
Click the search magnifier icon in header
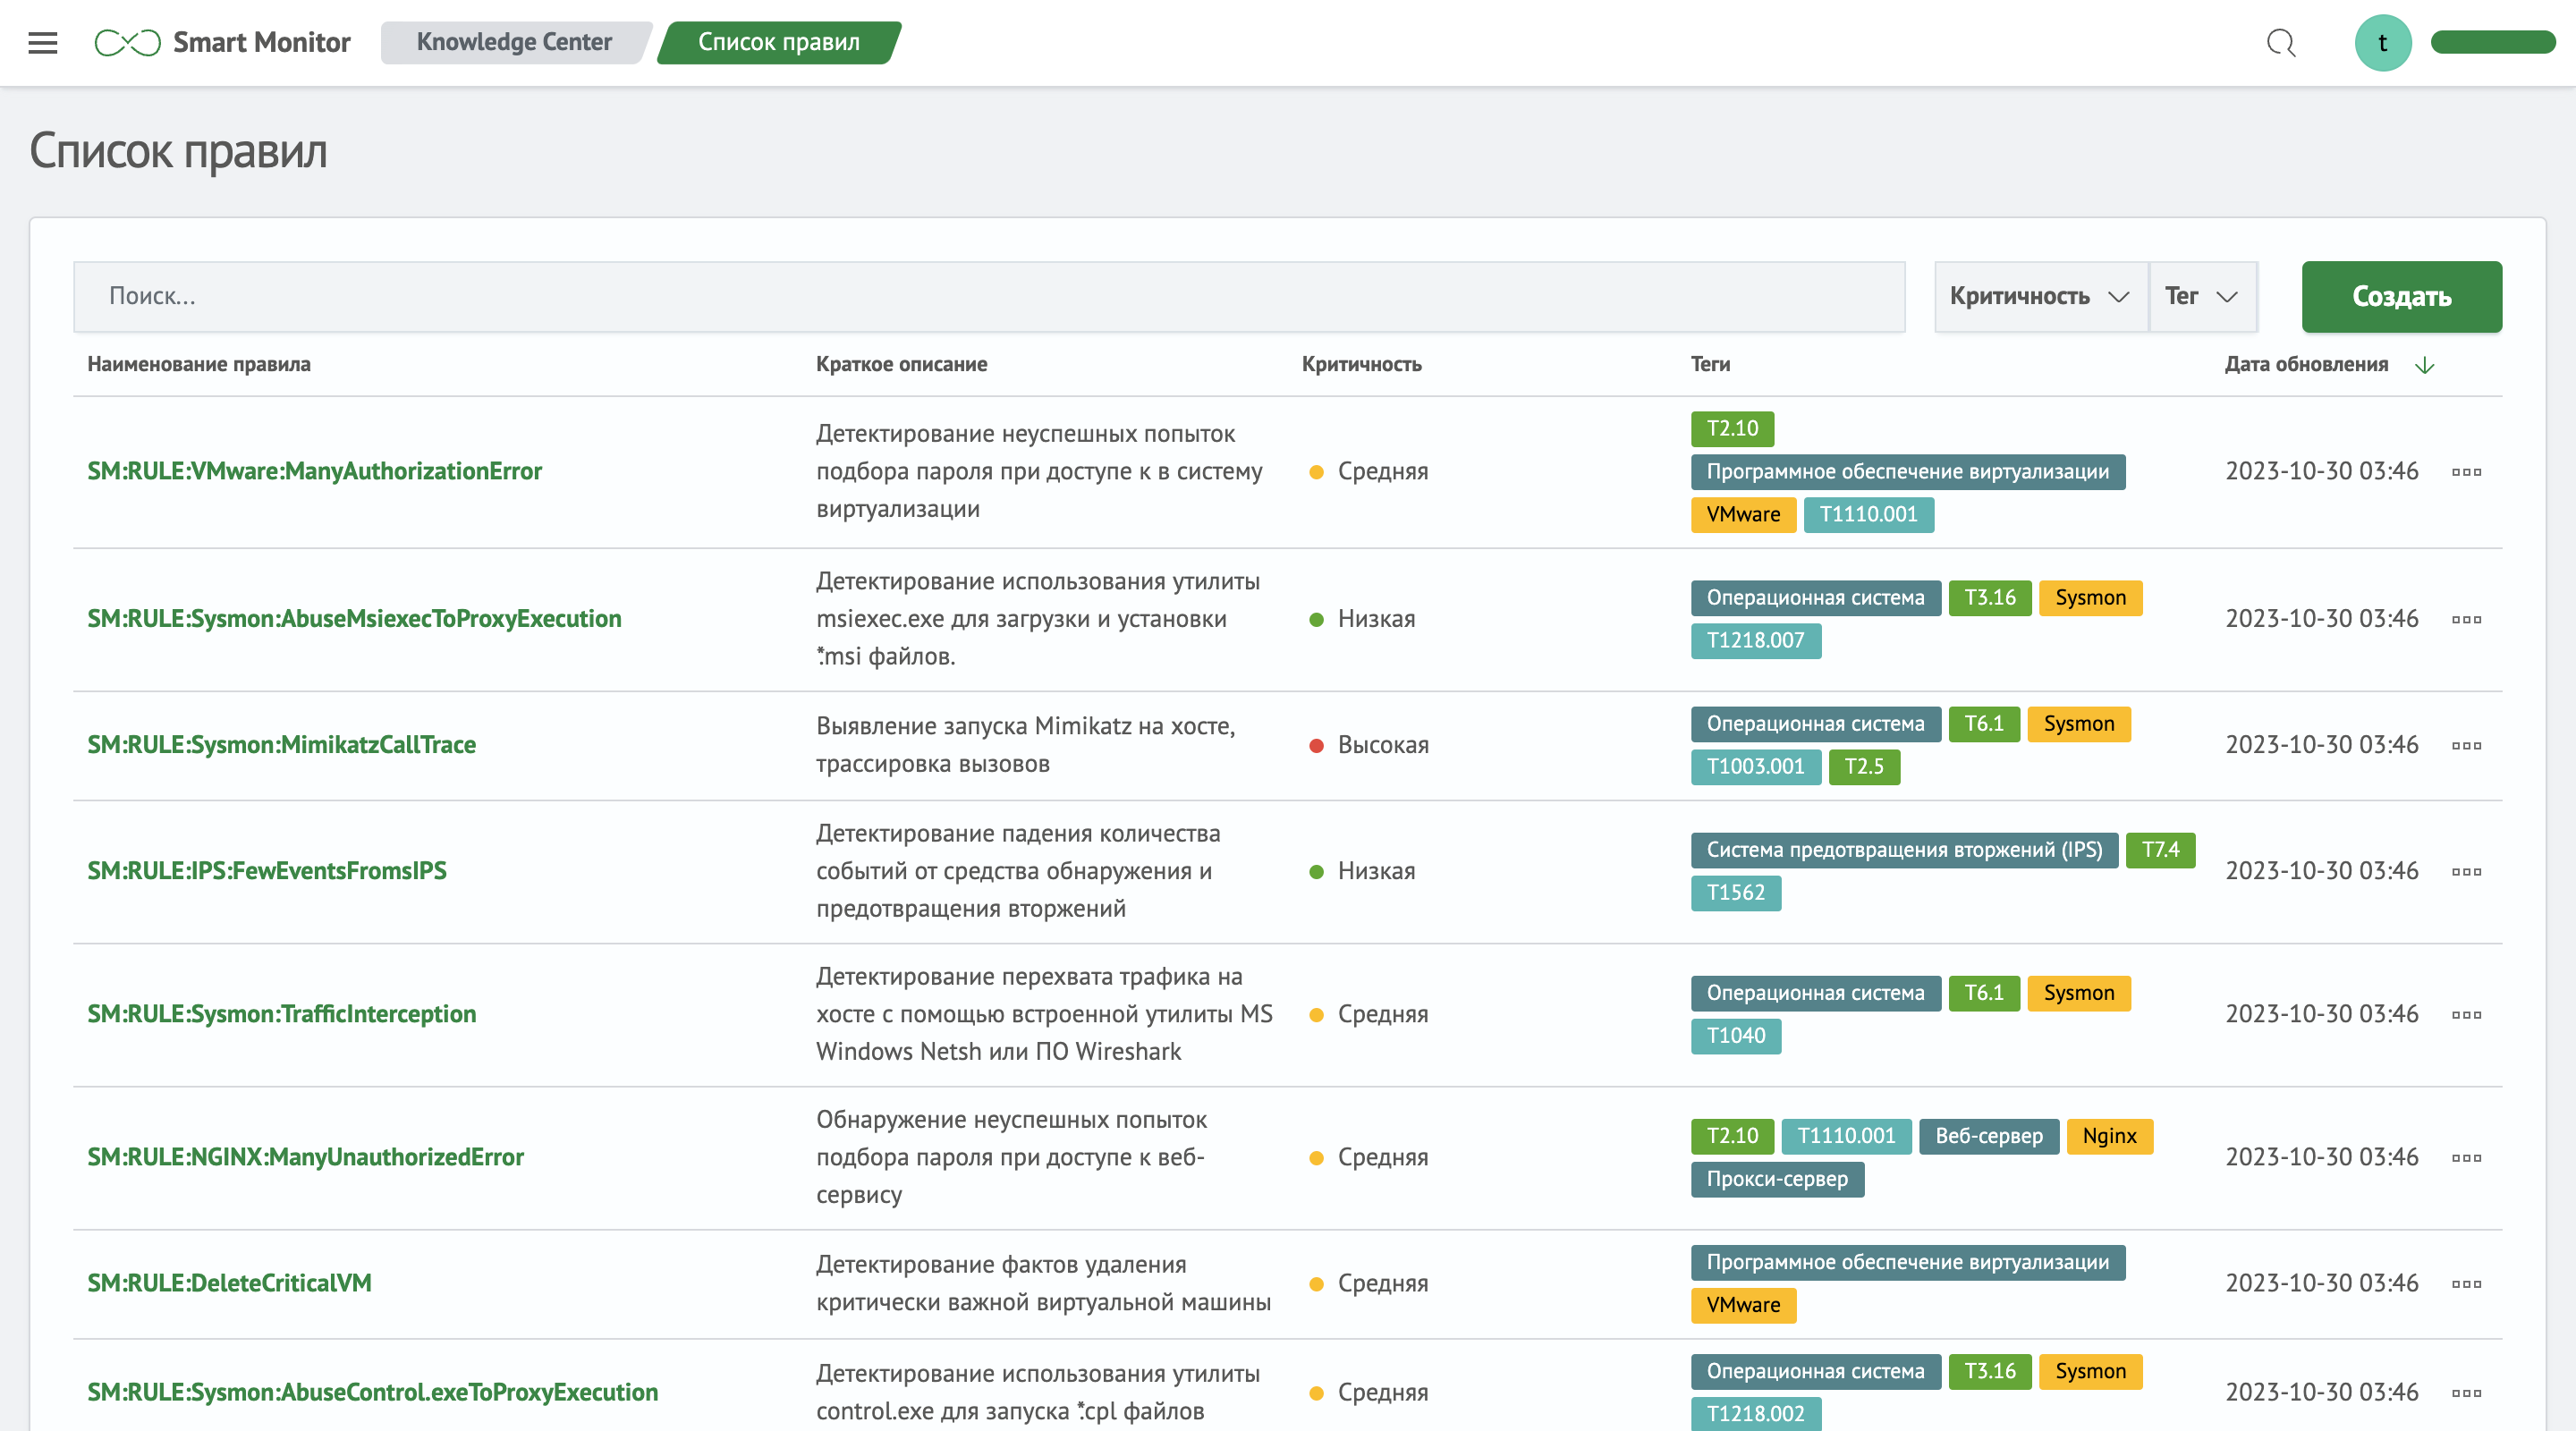2280,42
